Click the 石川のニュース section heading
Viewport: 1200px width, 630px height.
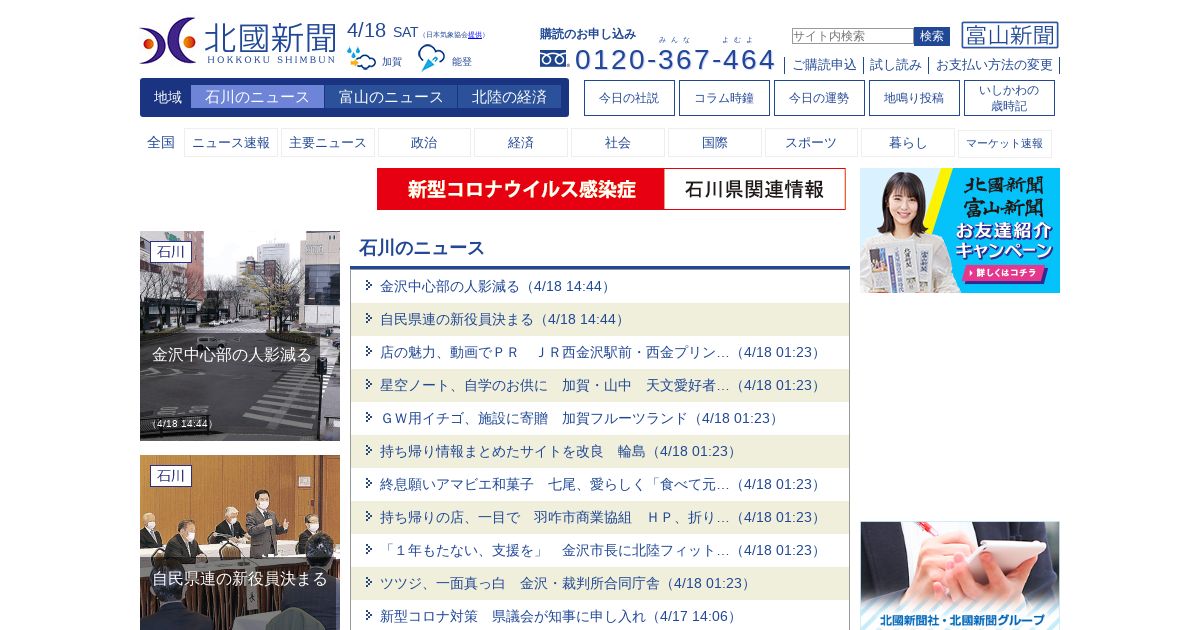click(x=422, y=248)
